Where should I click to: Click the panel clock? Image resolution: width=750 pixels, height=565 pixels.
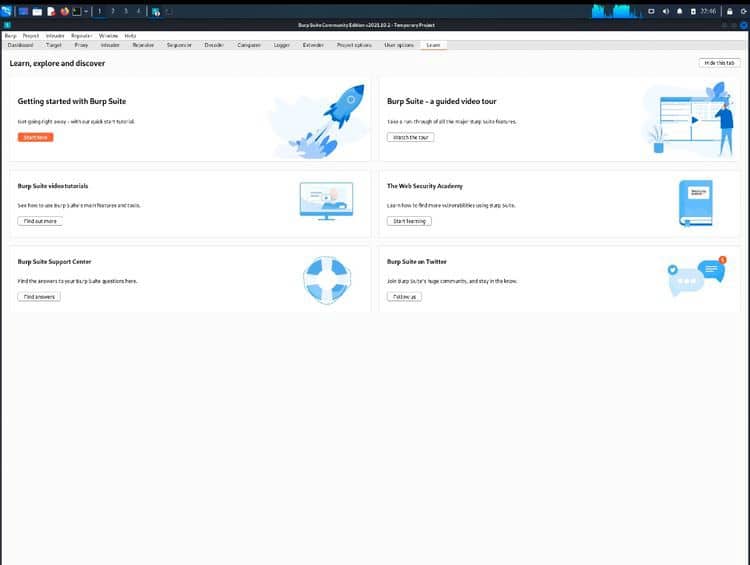pyautogui.click(x=708, y=11)
